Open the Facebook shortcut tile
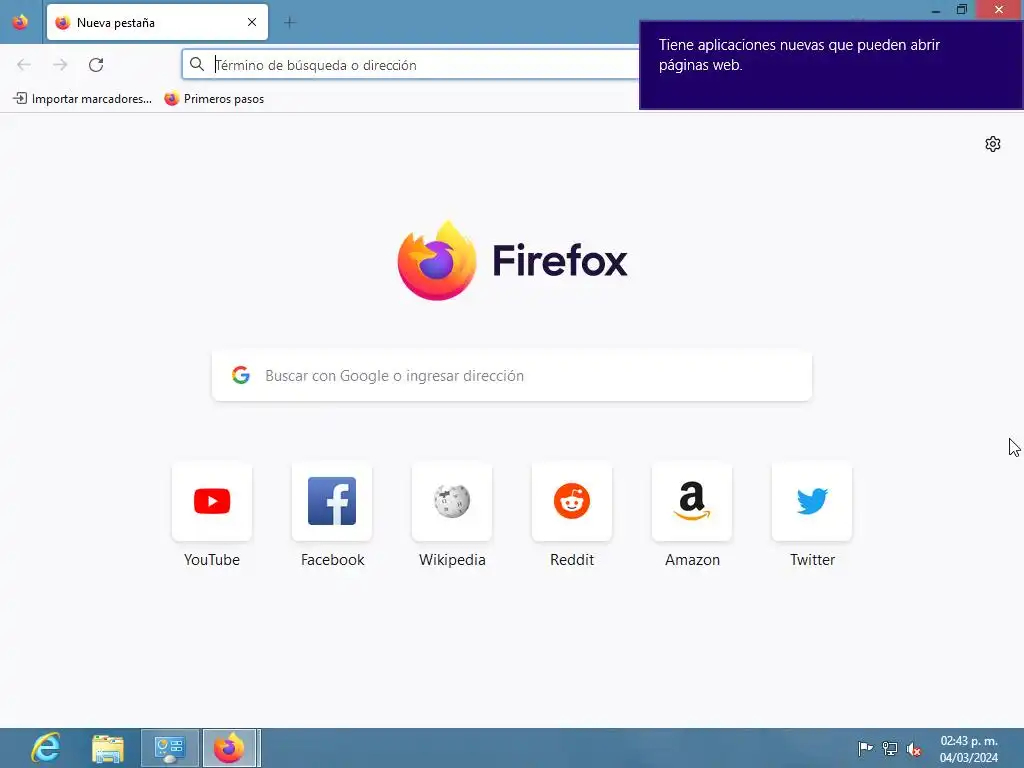The width and height of the screenshot is (1024, 768). click(x=332, y=502)
